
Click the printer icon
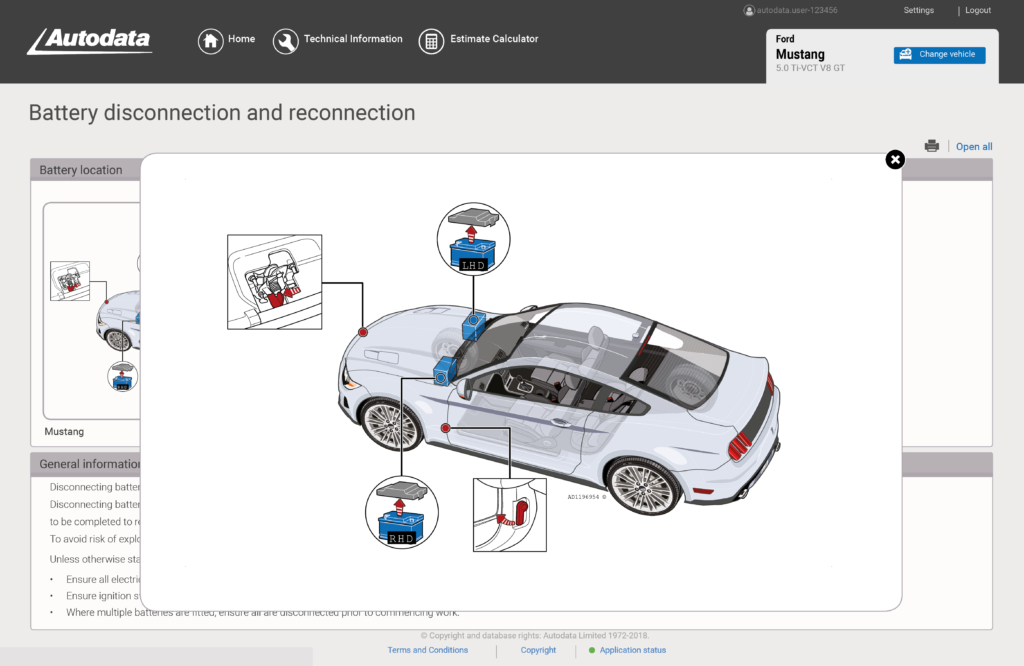[x=932, y=146]
